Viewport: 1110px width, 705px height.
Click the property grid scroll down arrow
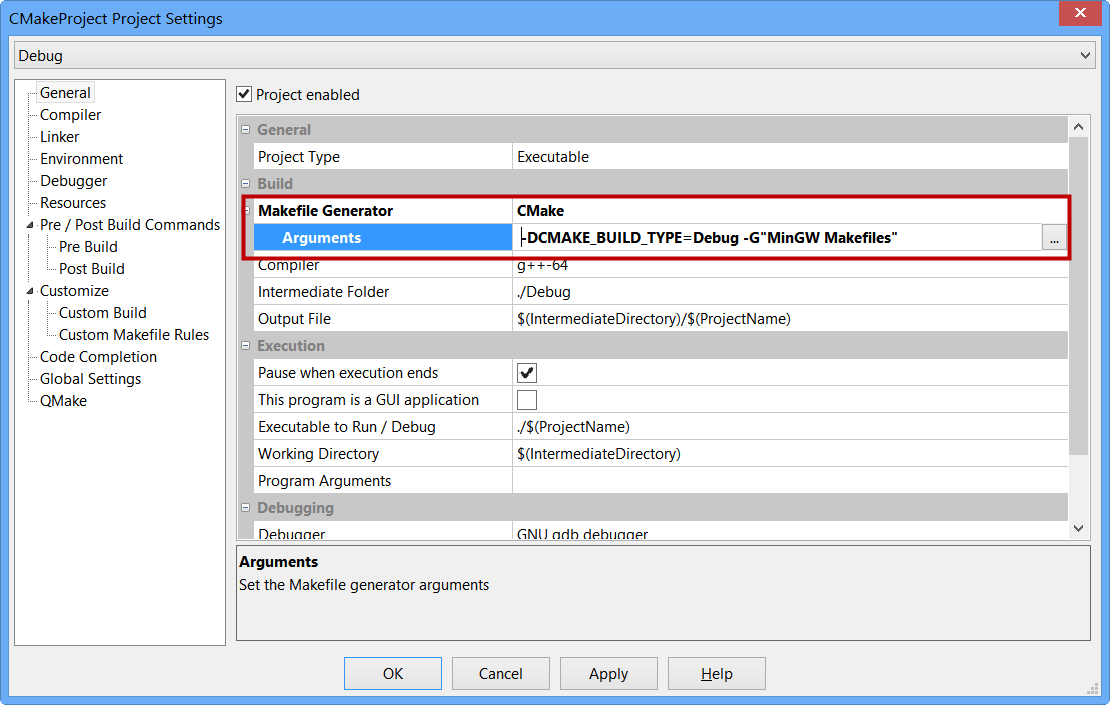click(1078, 528)
